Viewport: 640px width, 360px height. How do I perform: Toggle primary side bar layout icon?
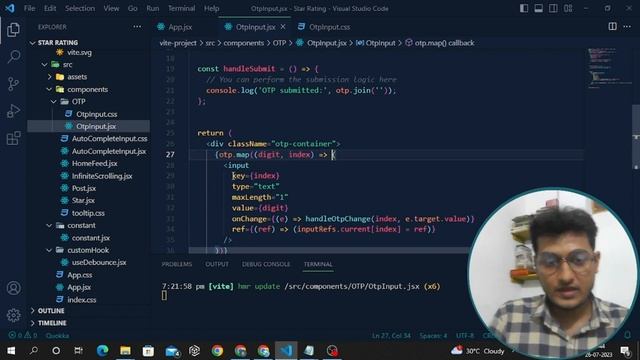pyautogui.click(x=524, y=8)
